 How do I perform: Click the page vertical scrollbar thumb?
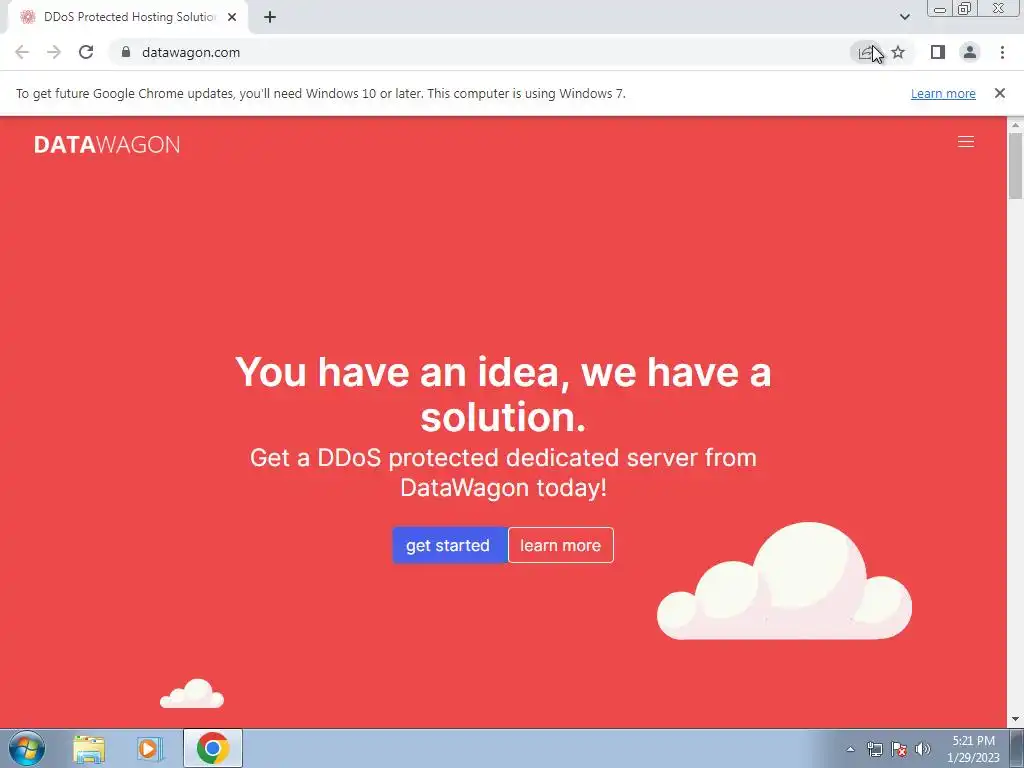1016,165
